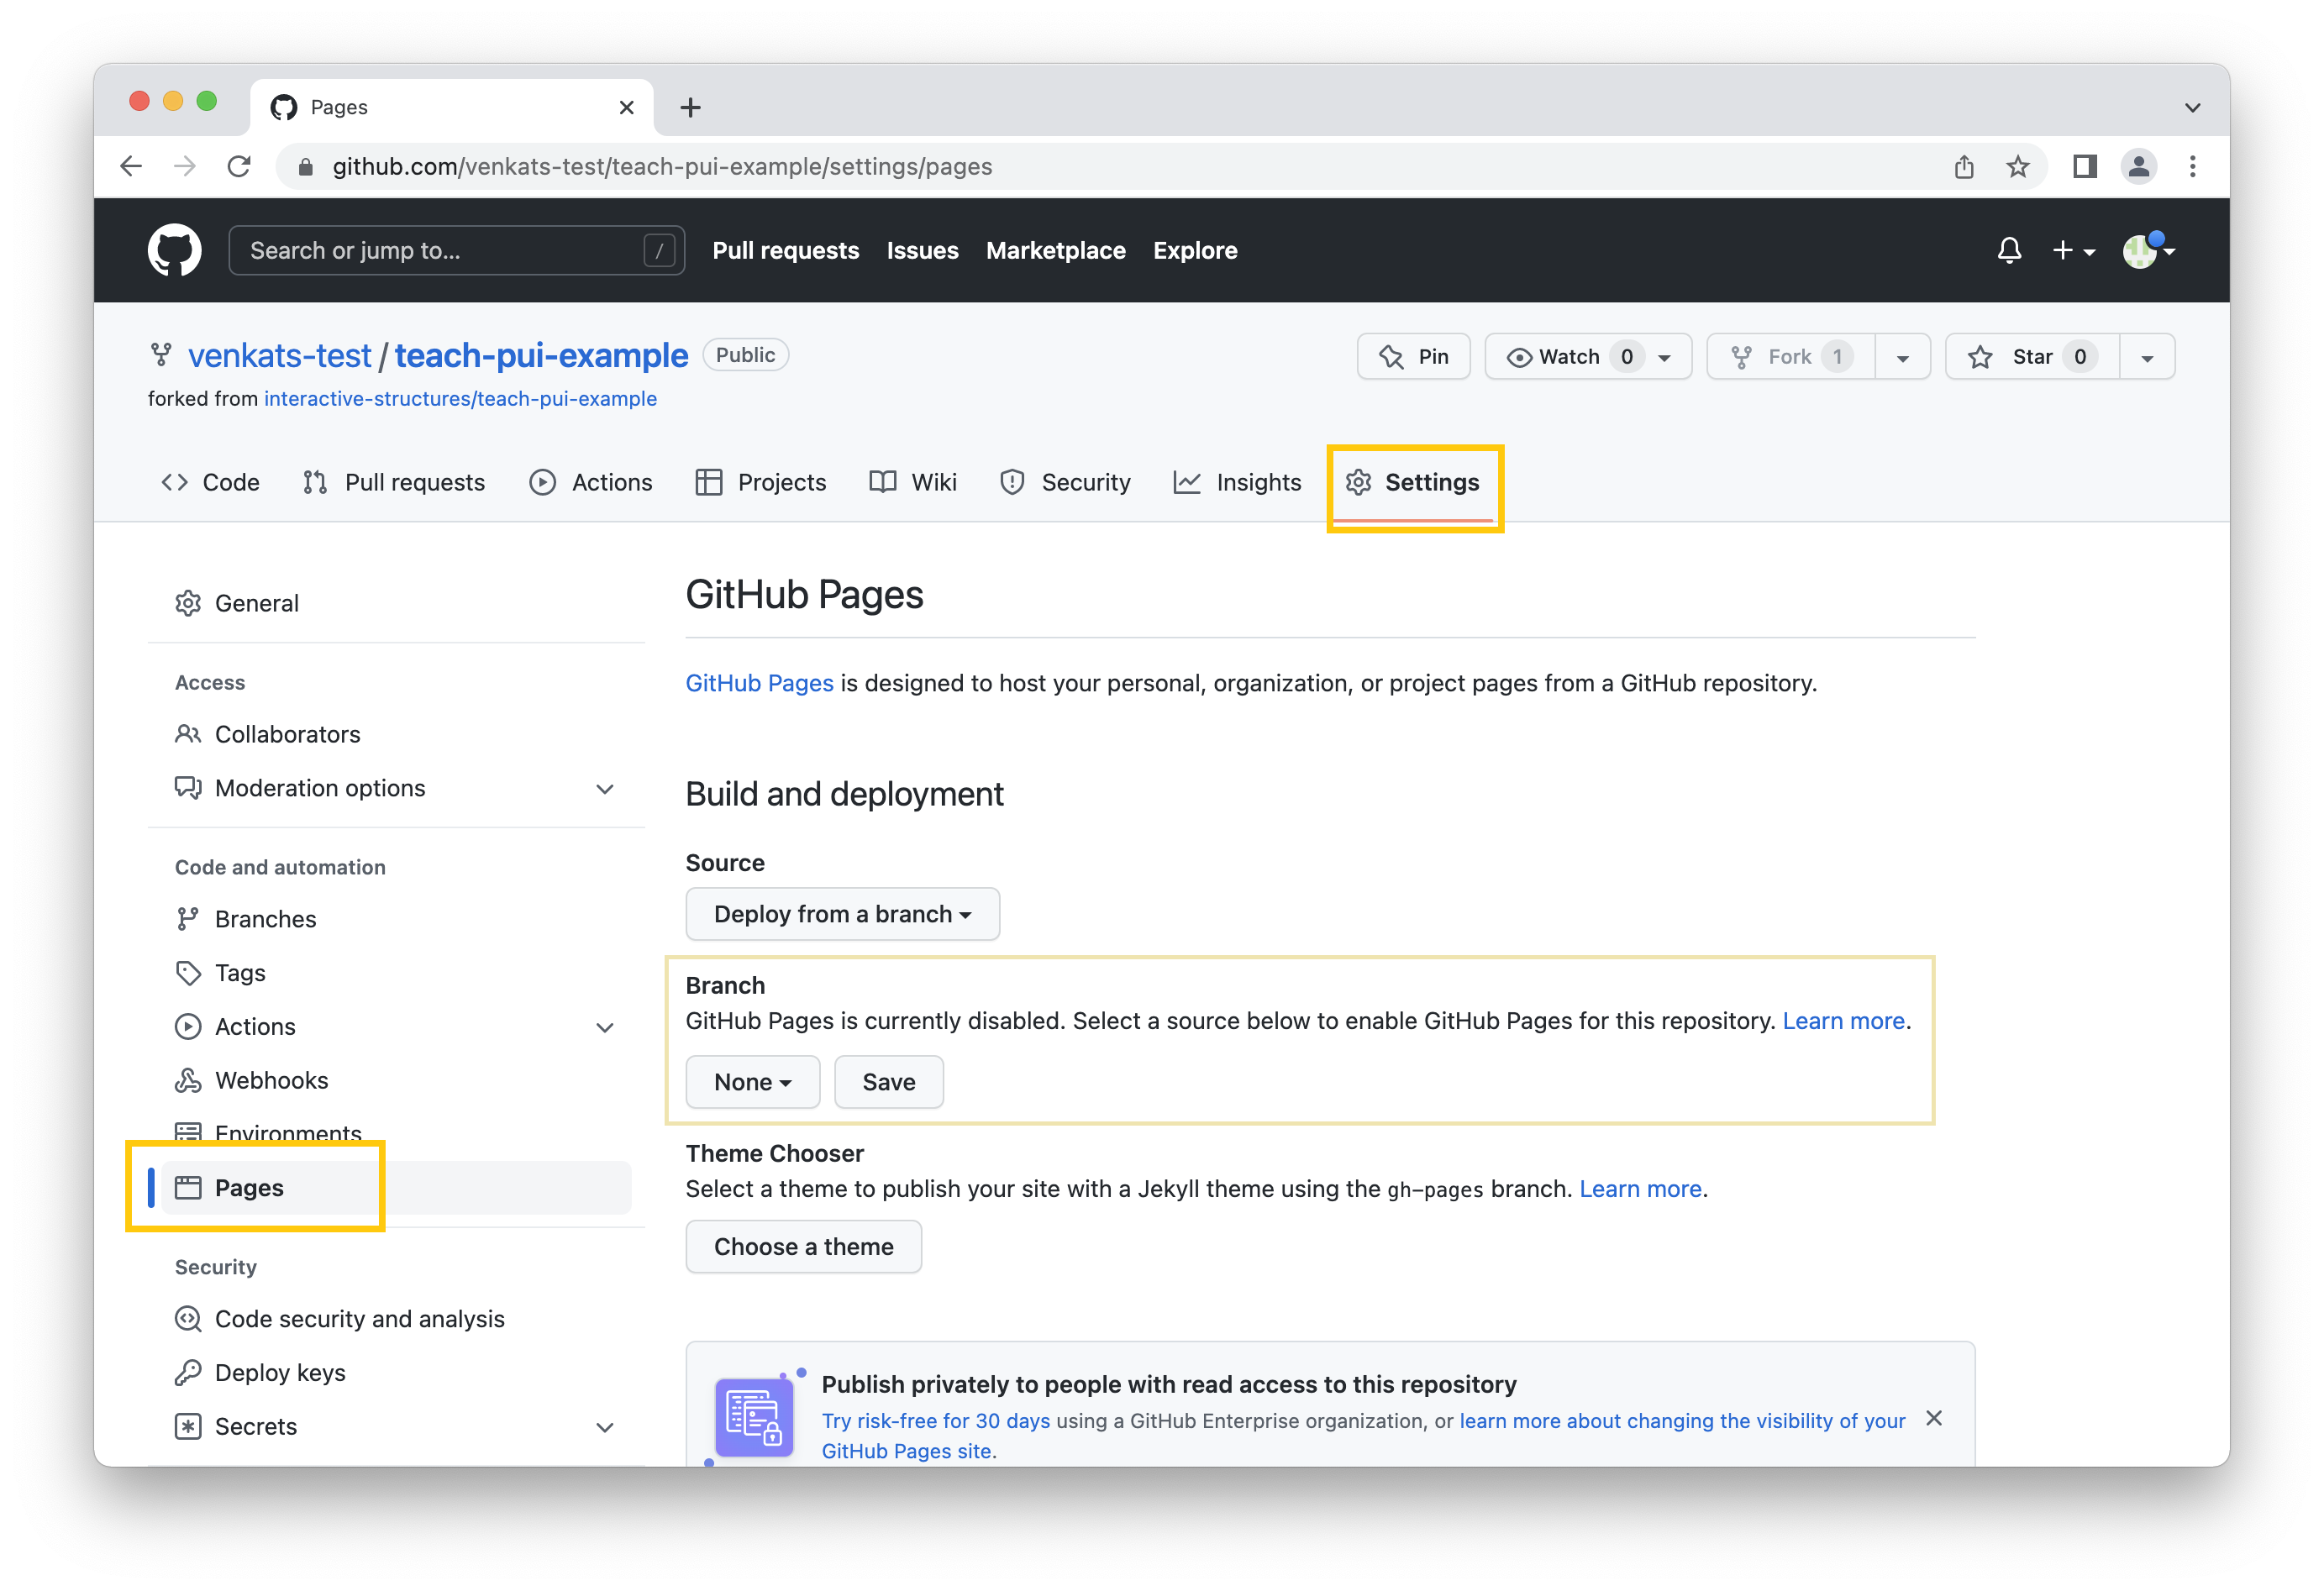
Task: Go forward using the browser forward arrow
Action: click(x=185, y=166)
